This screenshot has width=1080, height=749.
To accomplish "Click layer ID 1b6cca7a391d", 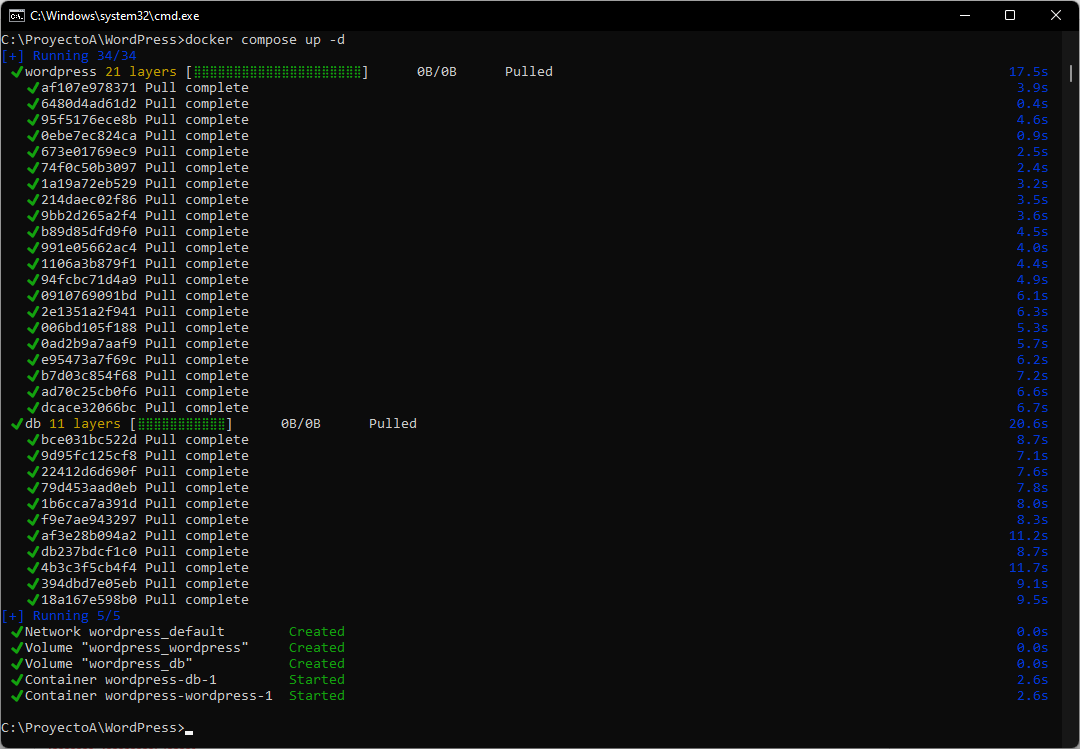I will 89,504.
